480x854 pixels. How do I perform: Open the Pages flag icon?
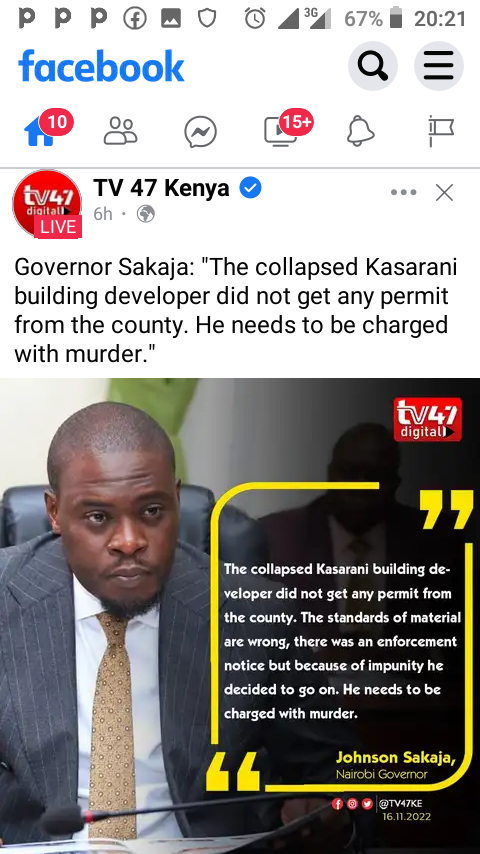point(441,131)
